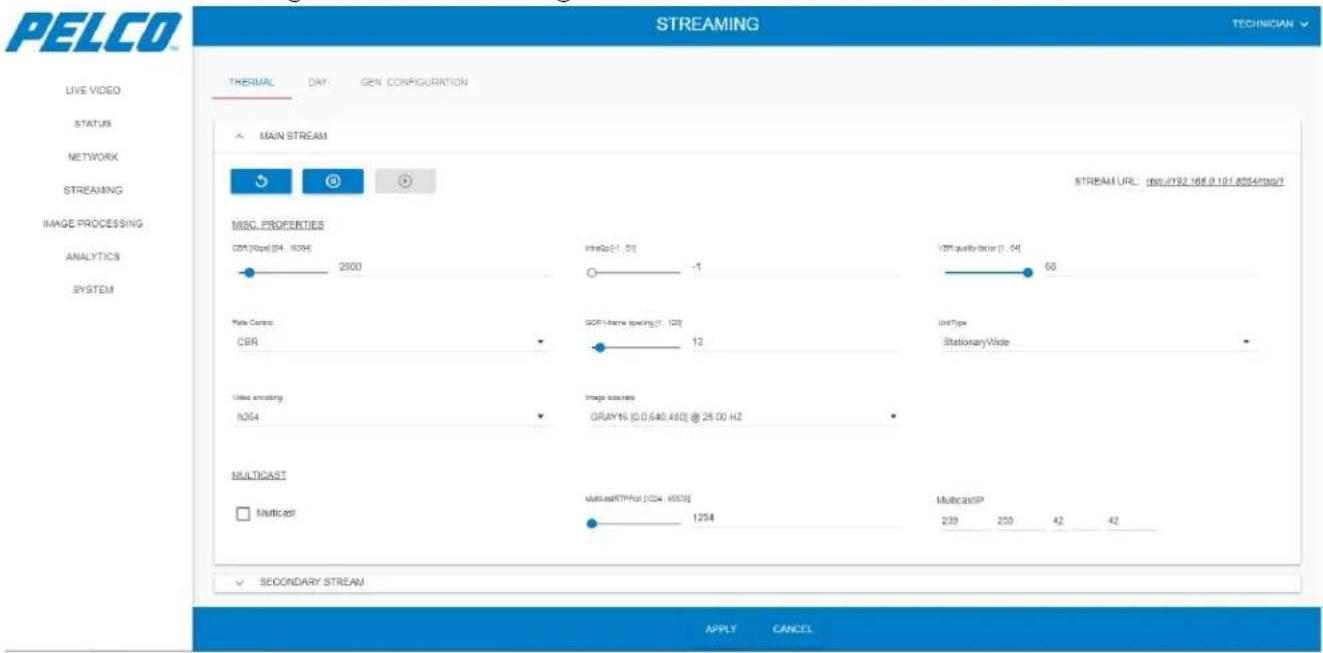The height and width of the screenshot is (653, 1323).
Task: Click the greyed-out play stream button
Action: tap(405, 181)
